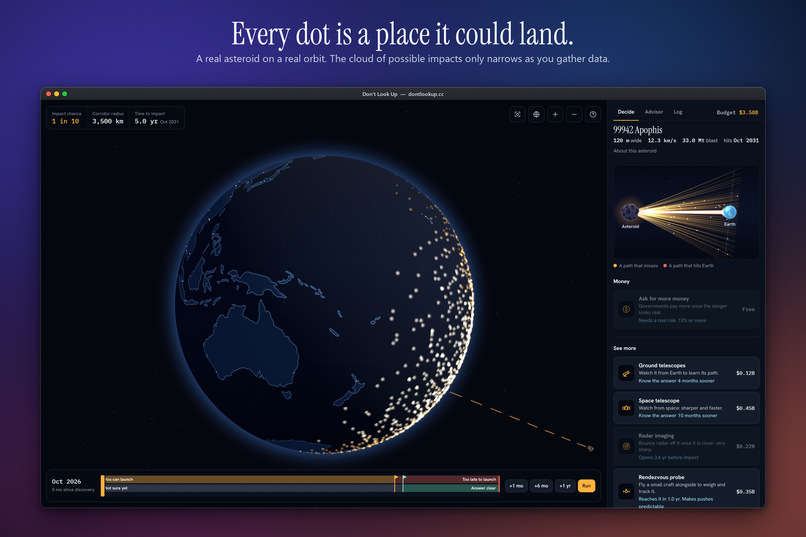Click the Time to impact '5.0 yr' value
Screen dimensions: 806x537
(146, 121)
